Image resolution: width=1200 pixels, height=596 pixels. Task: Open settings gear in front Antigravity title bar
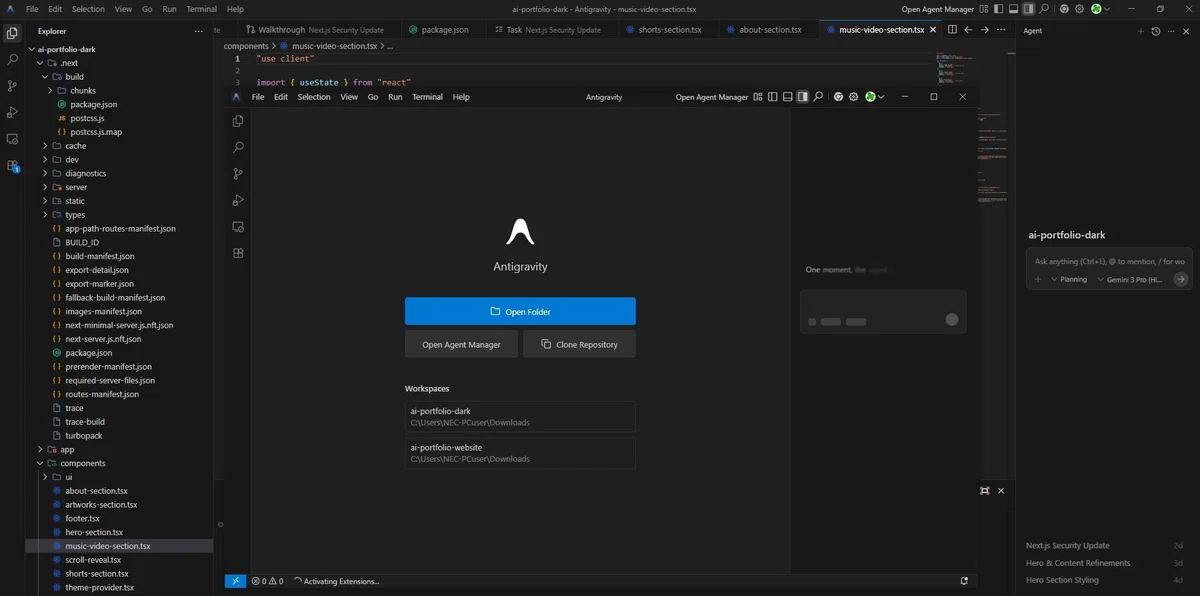853,97
